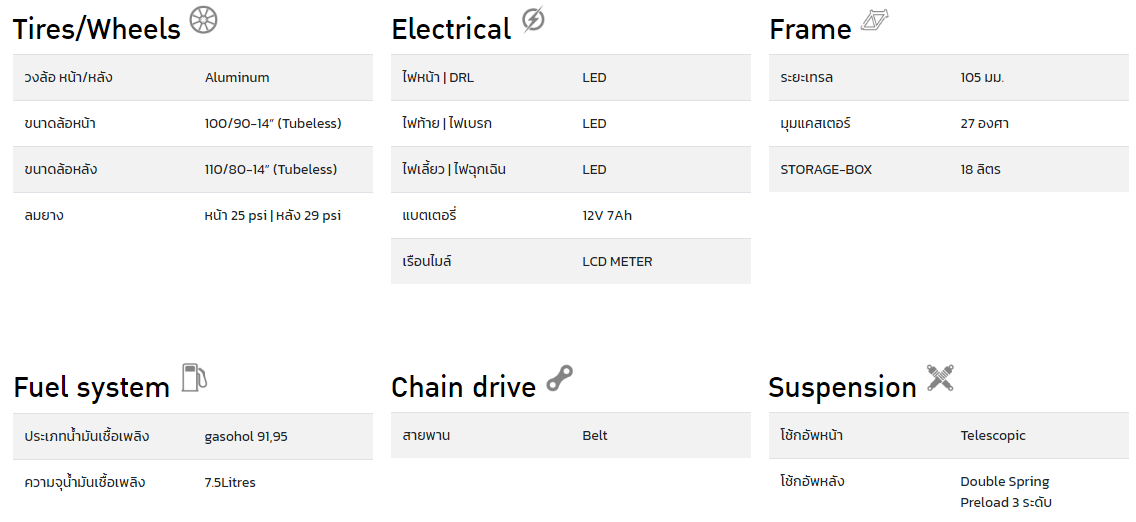
Task: Click the Aluminum wheel material value
Action: [237, 77]
